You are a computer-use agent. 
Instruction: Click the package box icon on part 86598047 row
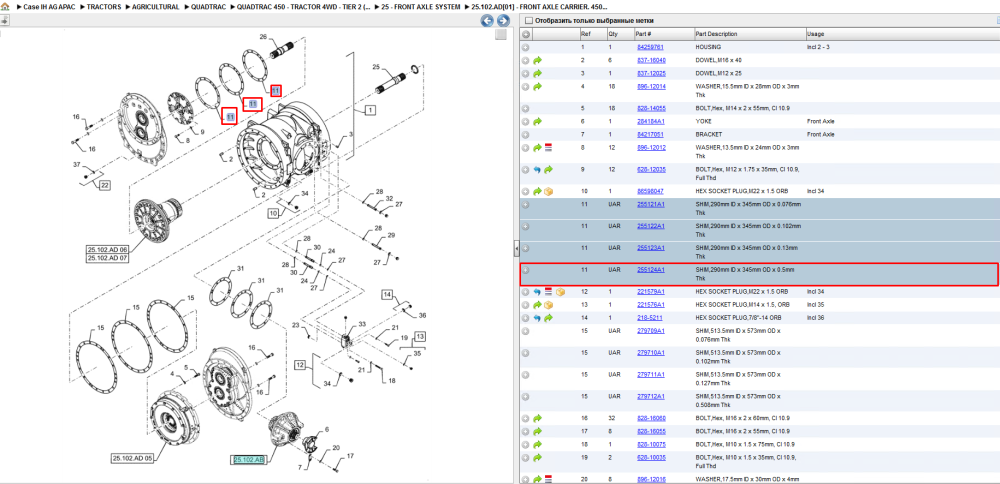point(548,191)
